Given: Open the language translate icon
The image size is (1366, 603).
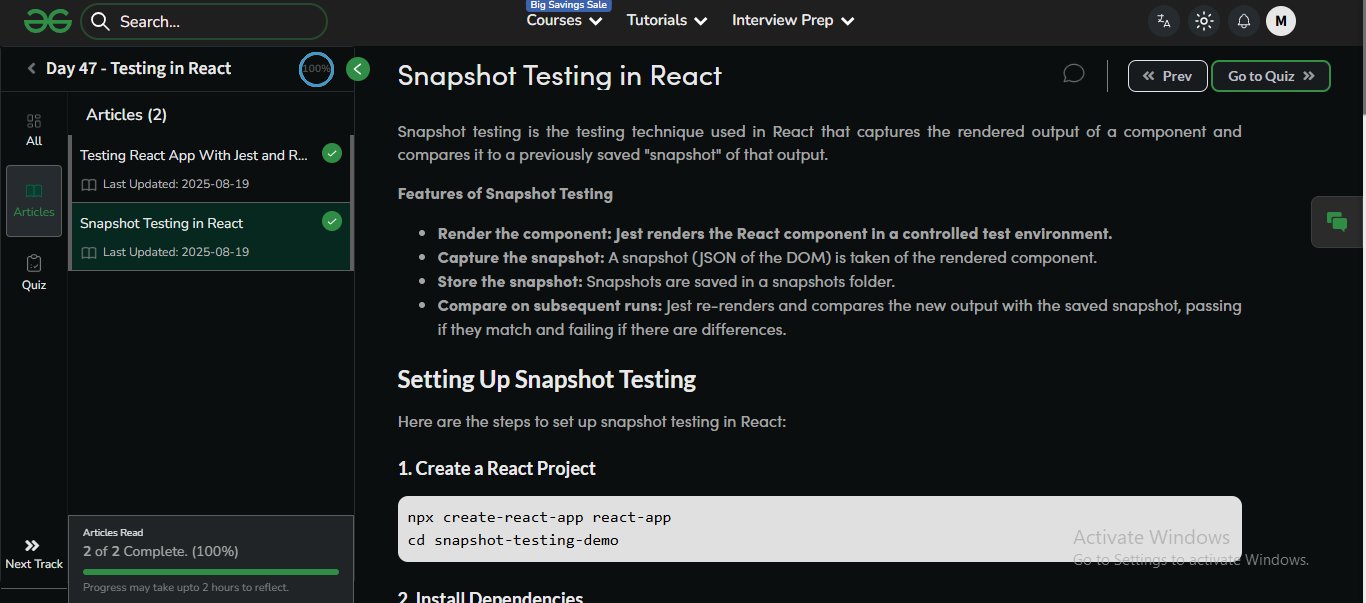Looking at the screenshot, I should click(x=1163, y=21).
